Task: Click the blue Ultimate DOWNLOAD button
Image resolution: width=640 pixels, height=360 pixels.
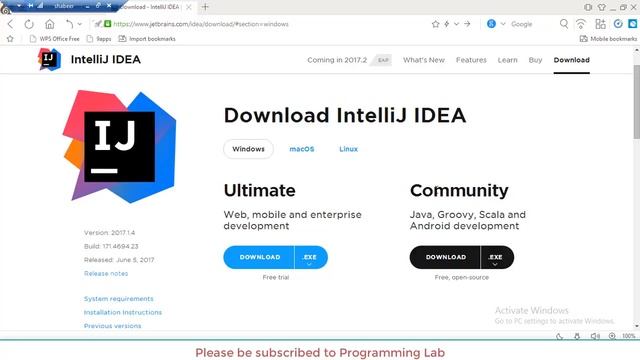Action: [x=259, y=257]
